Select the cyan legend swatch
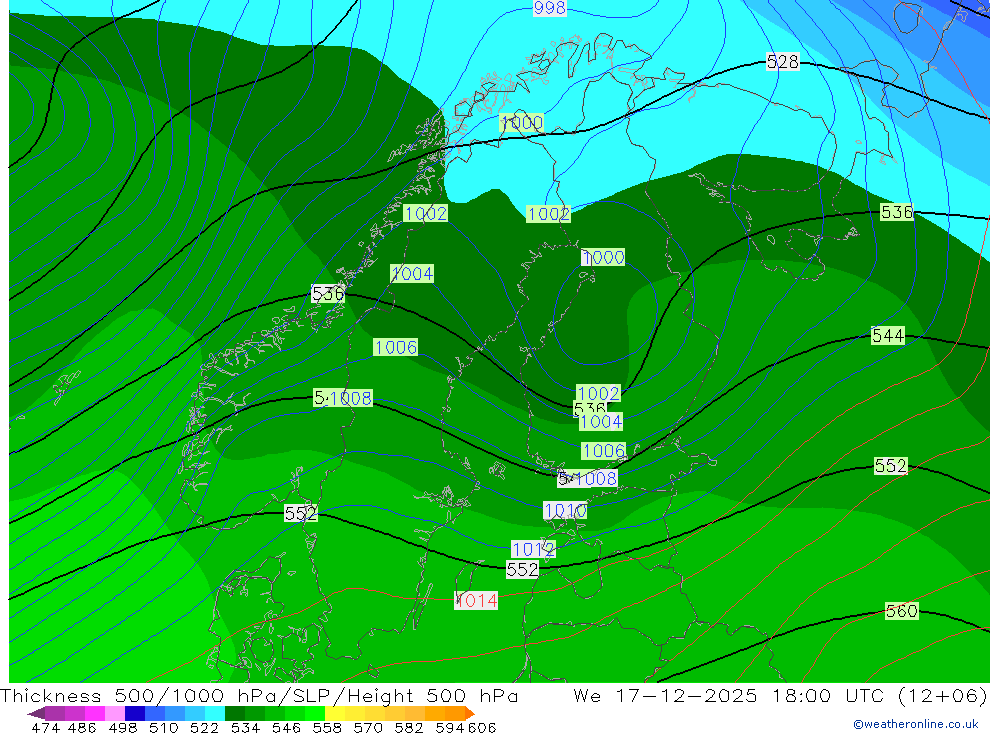Image resolution: width=1000 pixels, height=733 pixels. coord(215,713)
